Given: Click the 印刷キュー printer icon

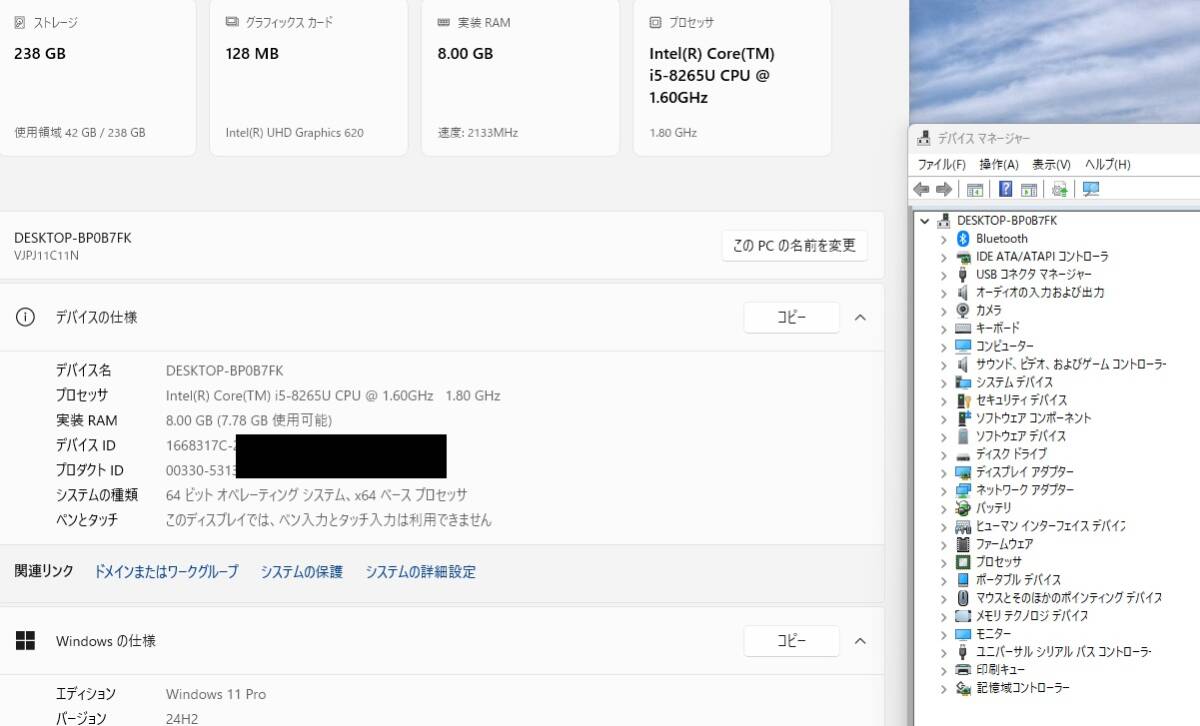Looking at the screenshot, I should [963, 670].
